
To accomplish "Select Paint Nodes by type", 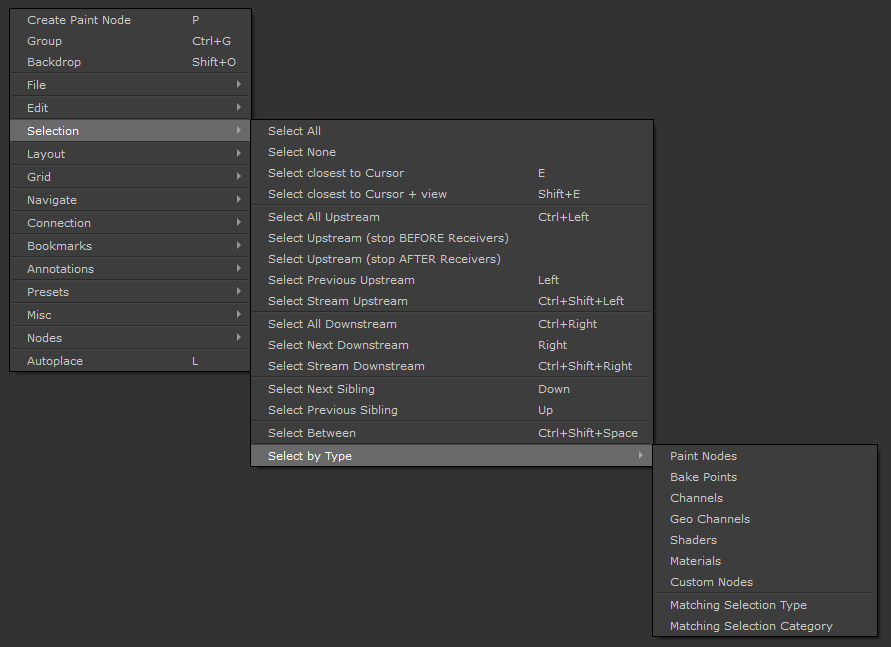I will (x=703, y=456).
